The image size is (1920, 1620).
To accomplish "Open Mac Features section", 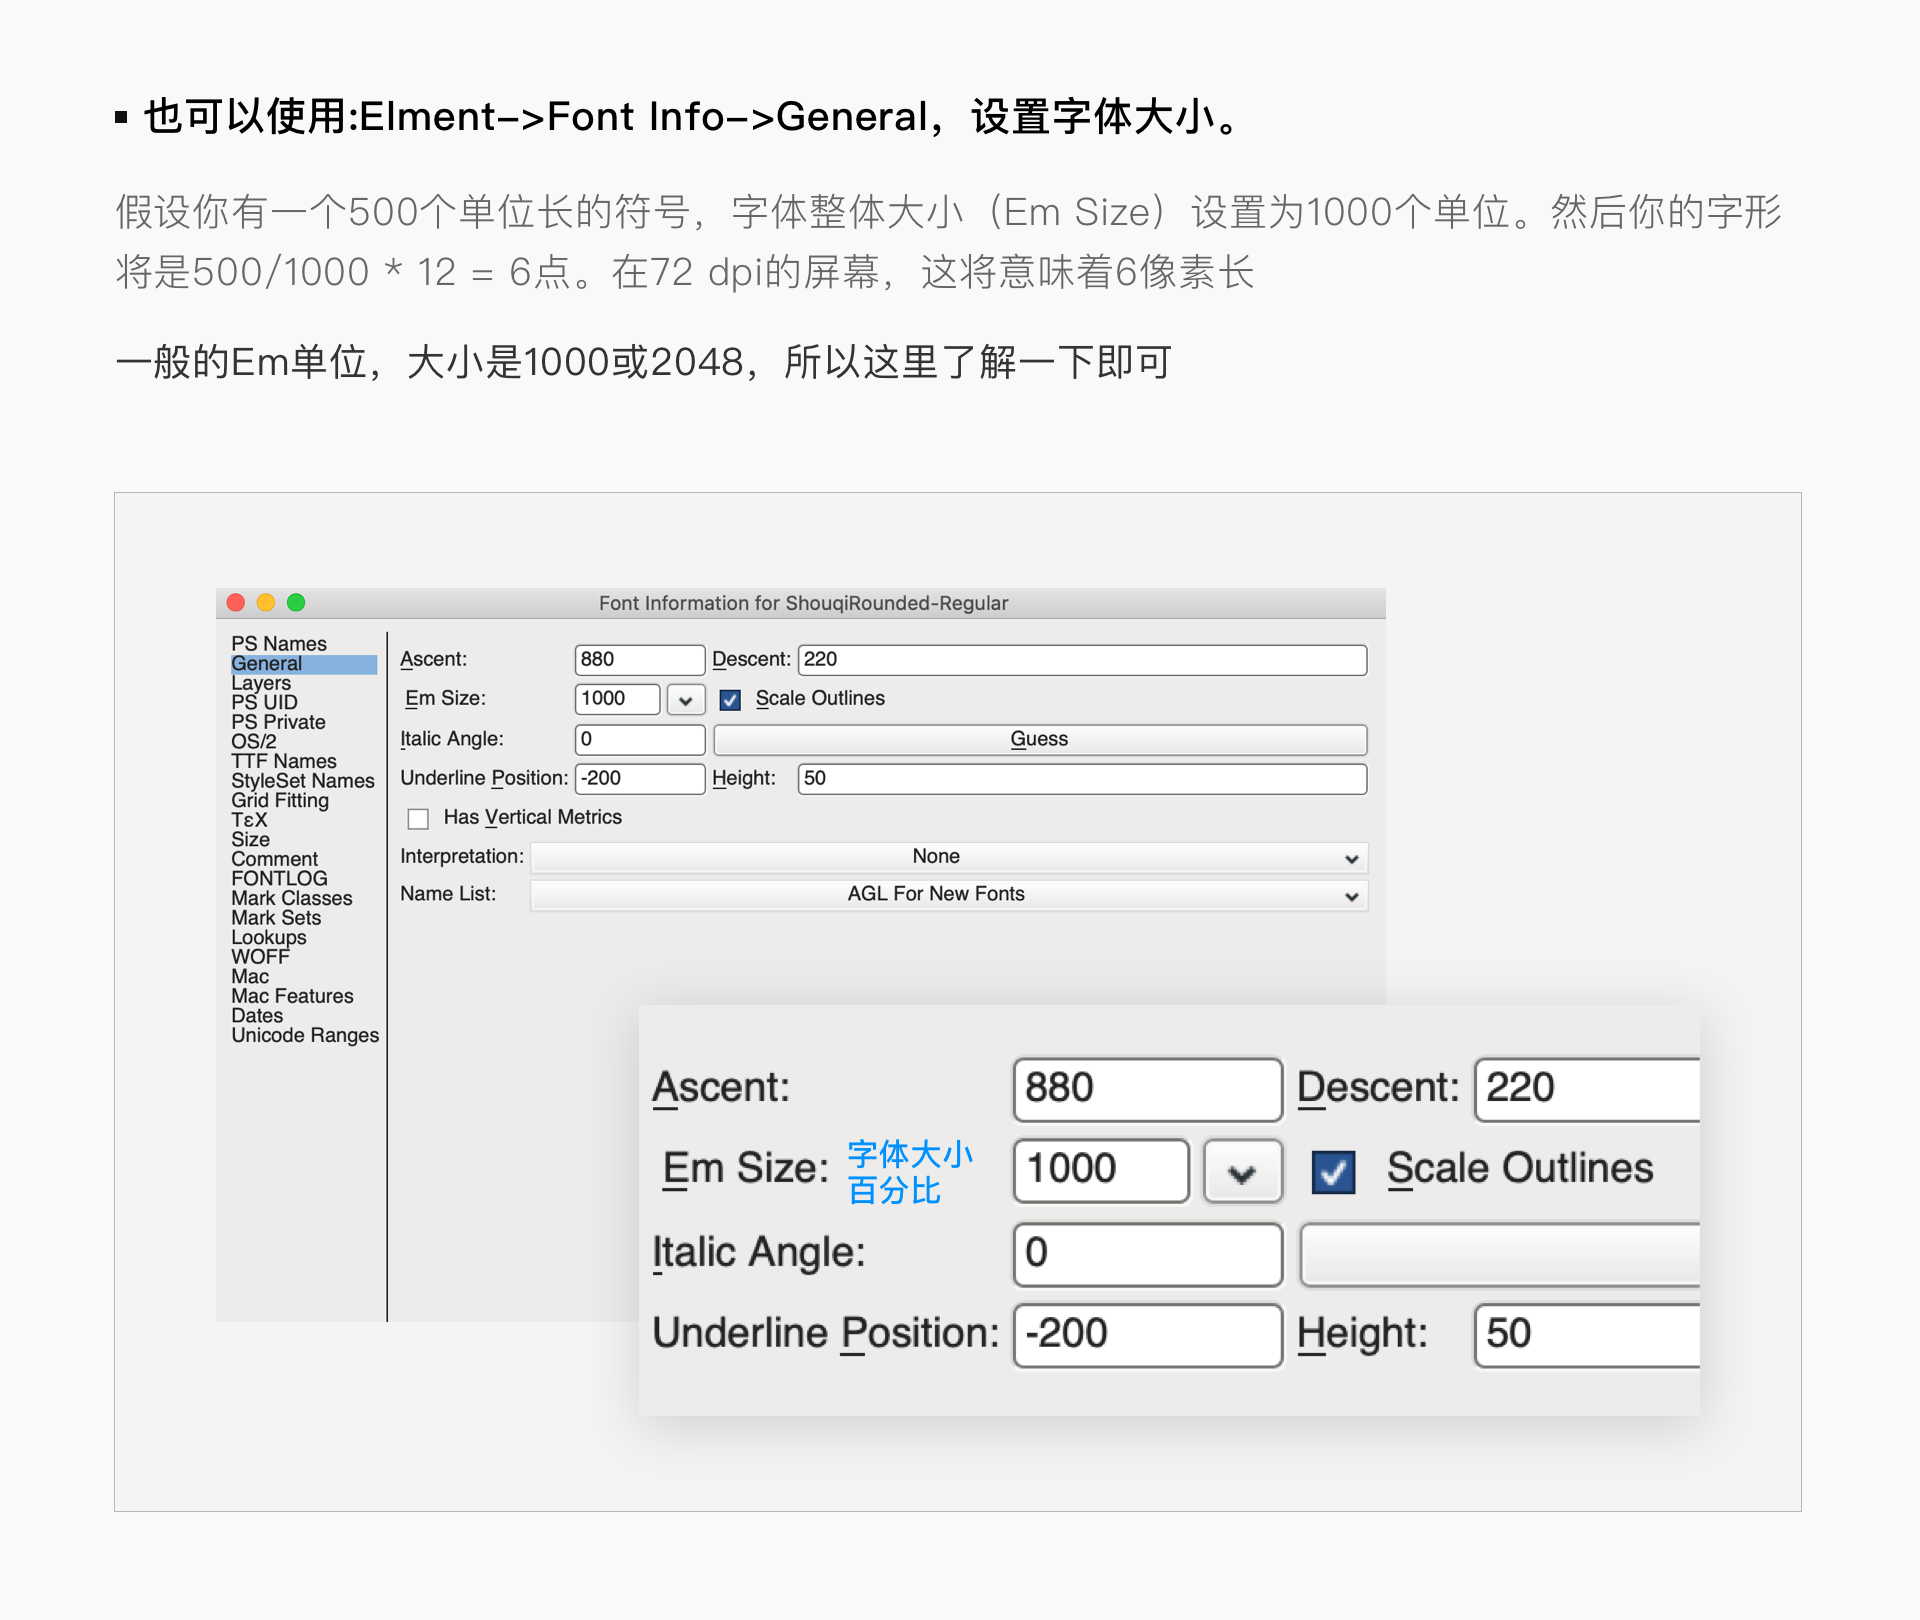I will (x=292, y=996).
